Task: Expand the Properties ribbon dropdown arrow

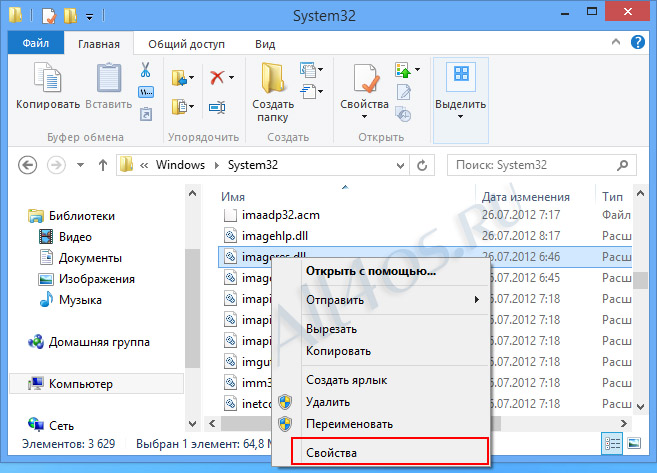Action: tap(364, 116)
